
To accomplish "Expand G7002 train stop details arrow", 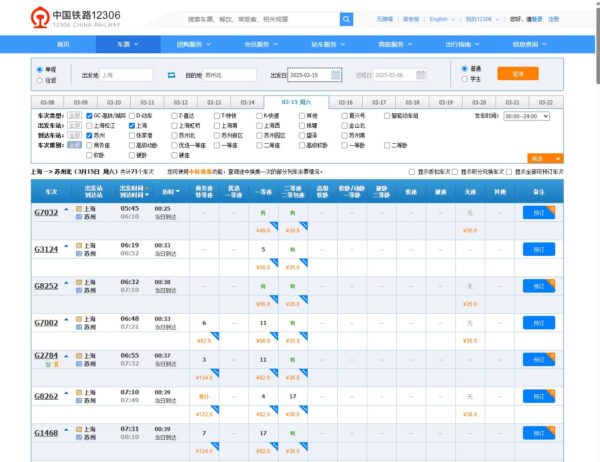I will (67, 322).
